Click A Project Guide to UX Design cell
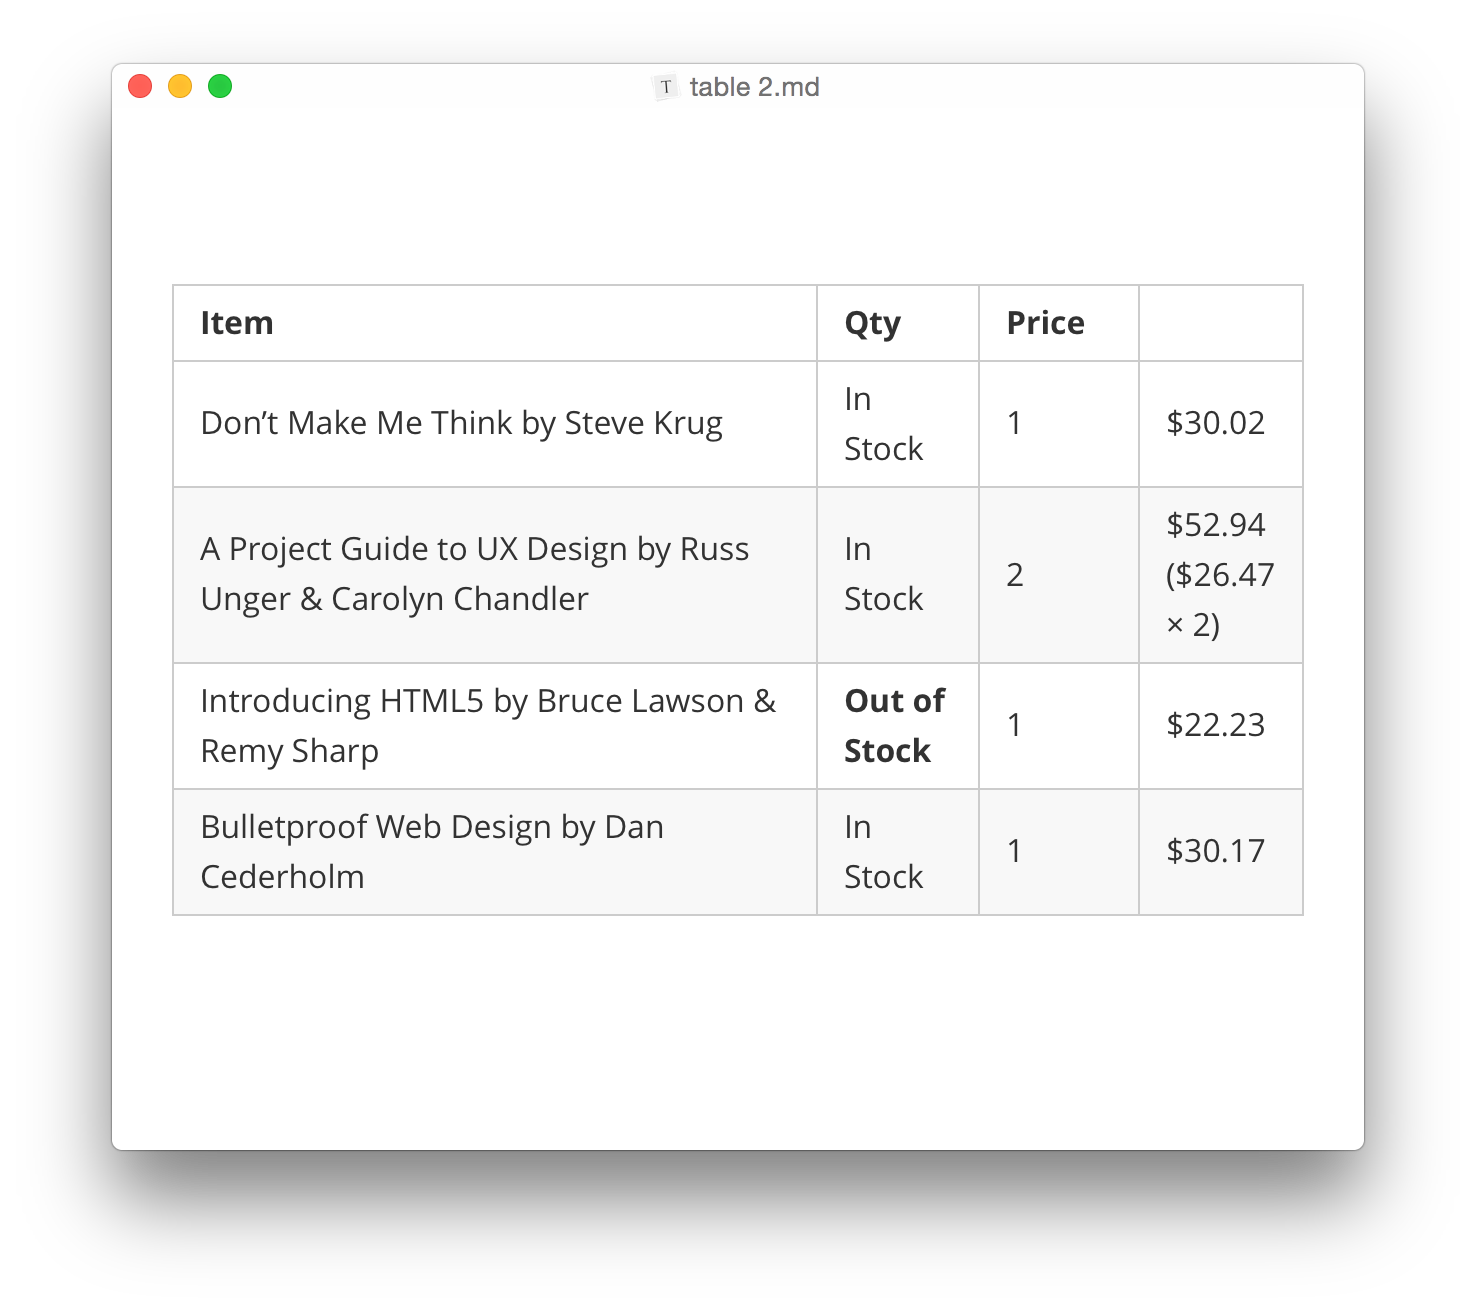Screen dimensions: 1476x1310 474,574
